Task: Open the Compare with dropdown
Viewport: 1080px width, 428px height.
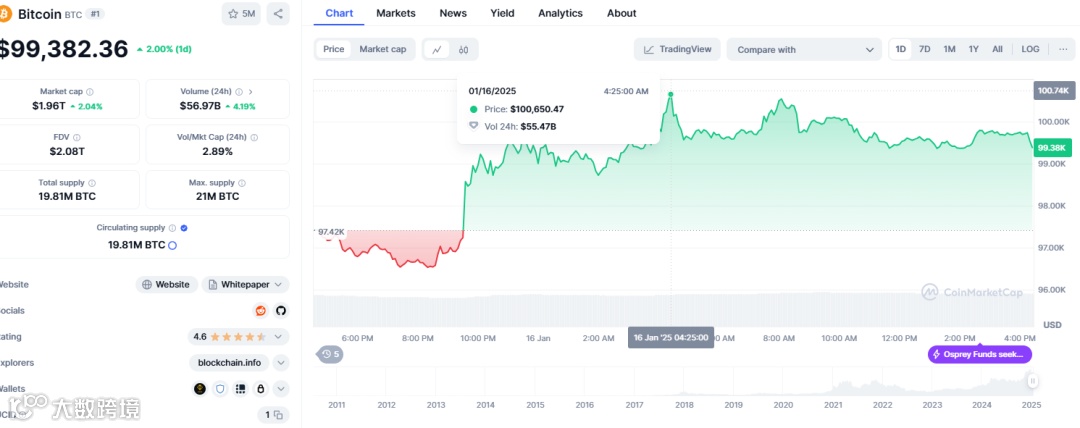Action: pos(804,49)
